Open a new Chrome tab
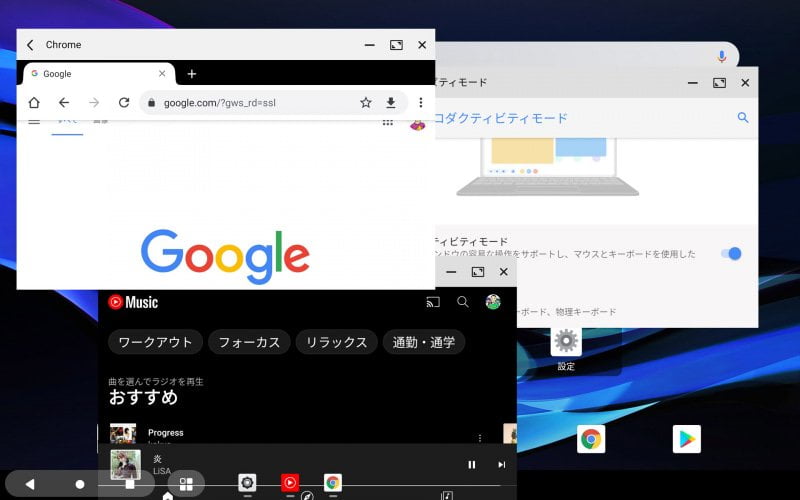 [x=192, y=74]
